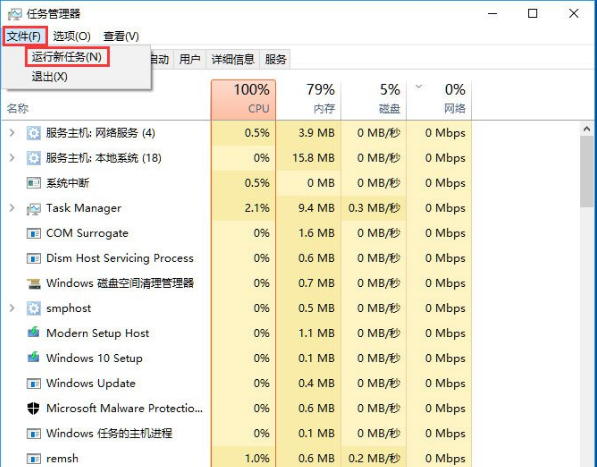The height and width of the screenshot is (467, 597).
Task: Sort by the CPU column header
Action: 243,99
